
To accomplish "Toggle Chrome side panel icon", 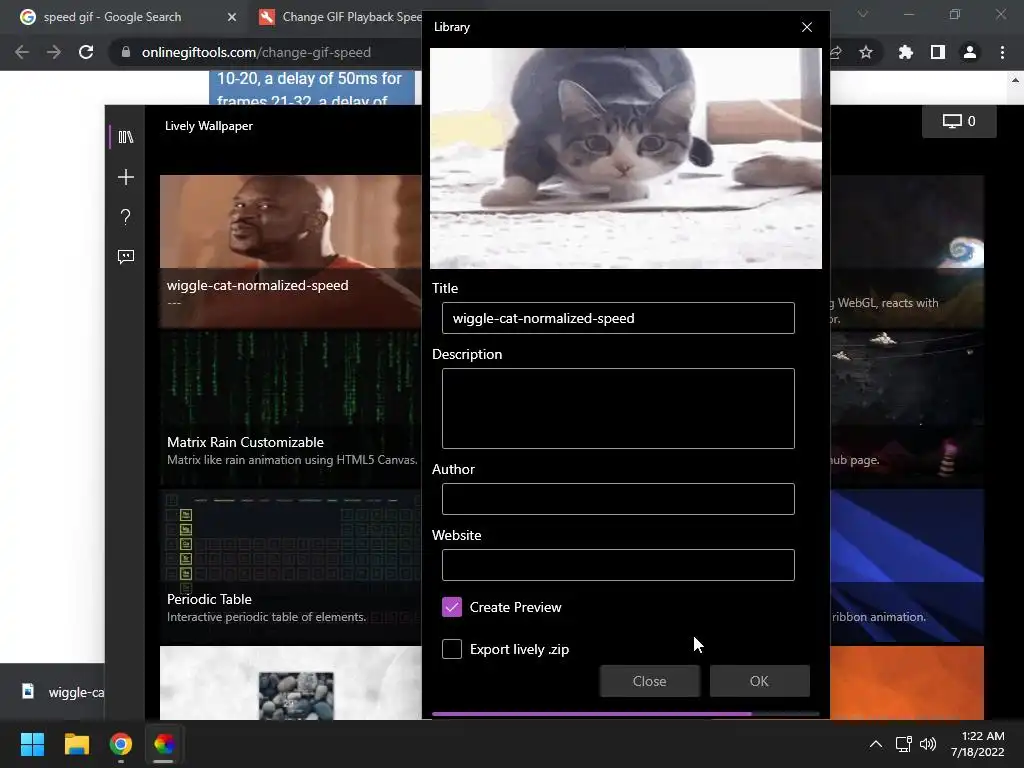I will pyautogui.click(x=938, y=52).
